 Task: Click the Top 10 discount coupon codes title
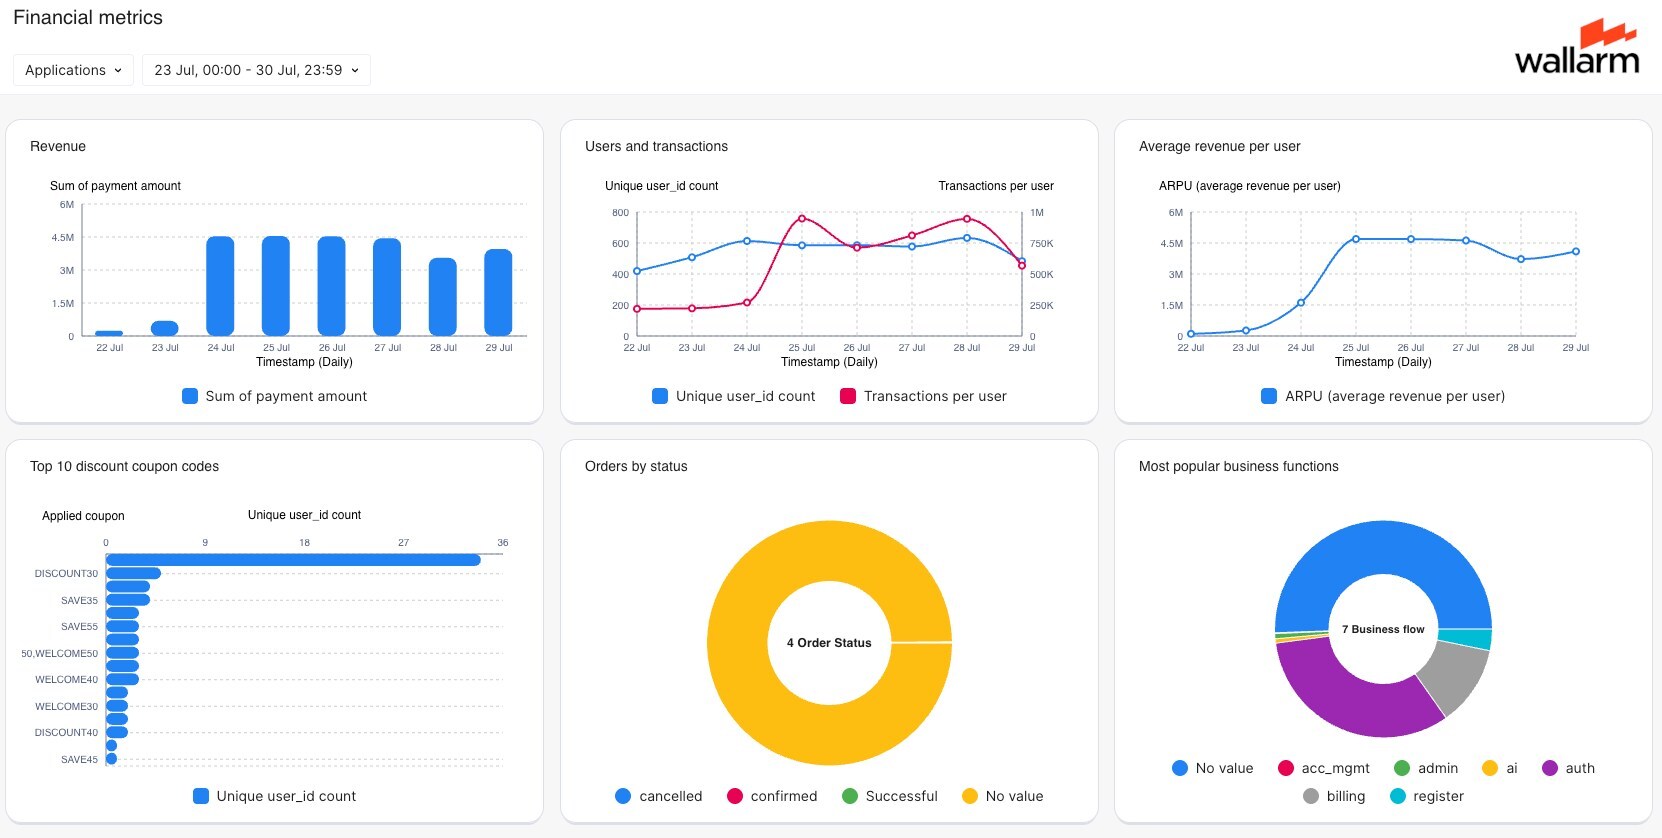click(x=124, y=466)
